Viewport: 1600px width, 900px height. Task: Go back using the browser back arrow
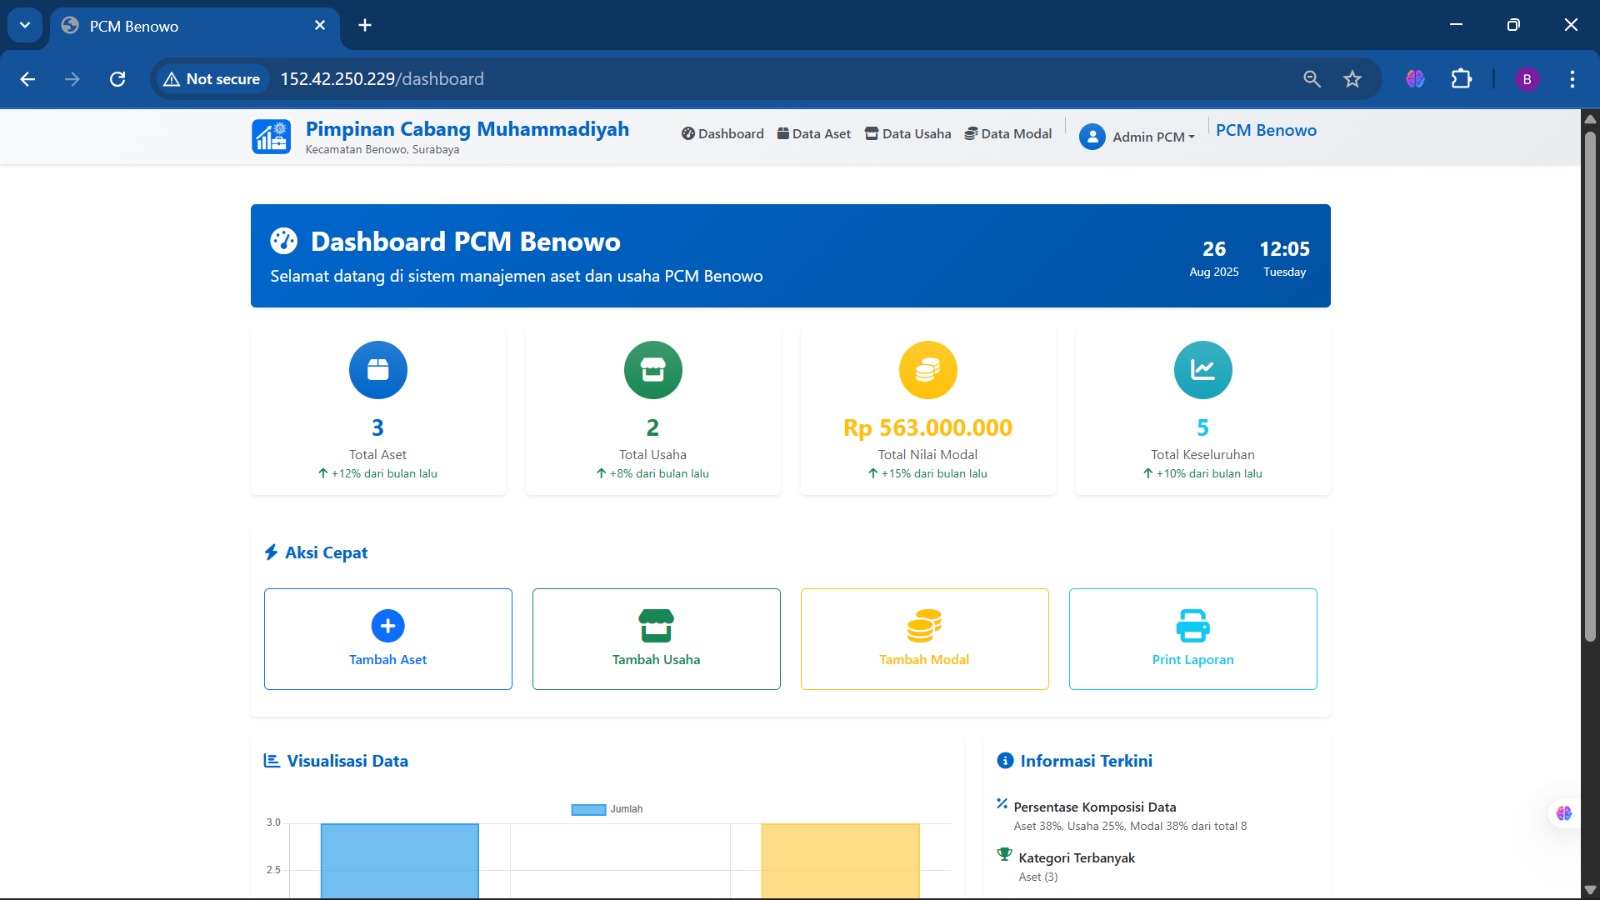click(28, 79)
